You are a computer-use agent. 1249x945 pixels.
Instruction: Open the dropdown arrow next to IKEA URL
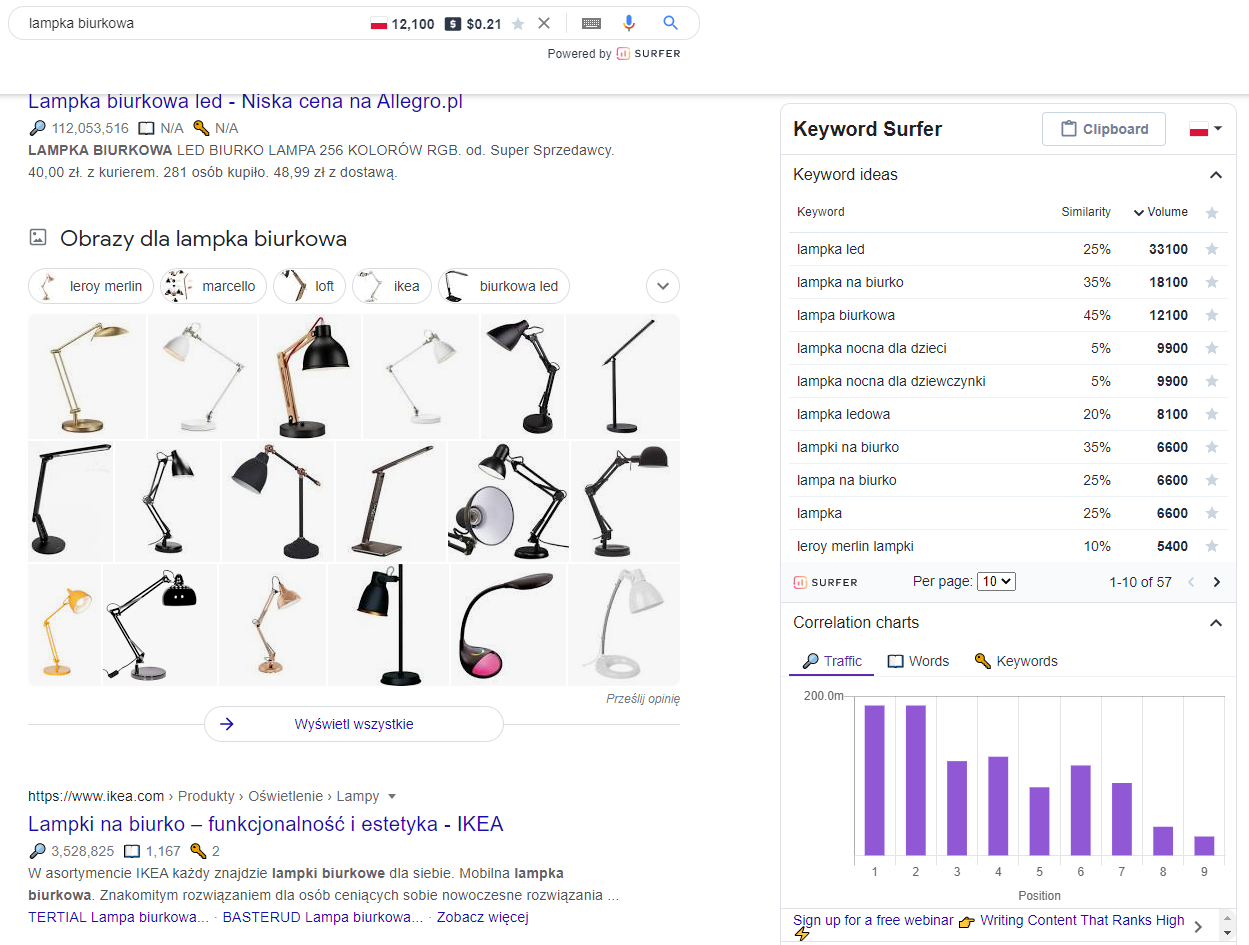click(x=392, y=797)
